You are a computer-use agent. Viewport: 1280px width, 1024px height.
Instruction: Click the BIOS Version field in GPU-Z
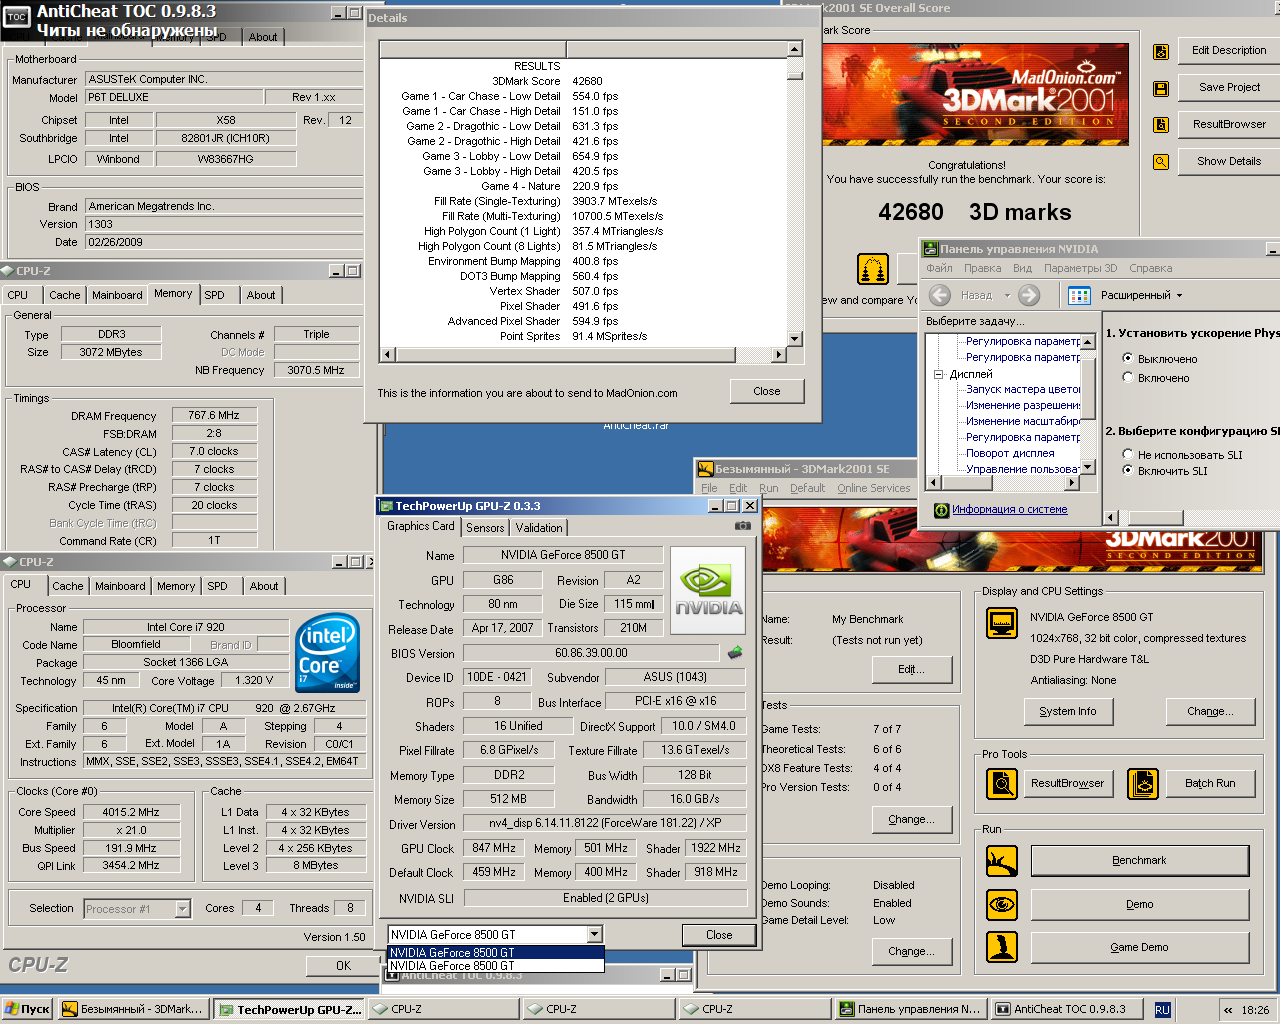[x=591, y=653]
